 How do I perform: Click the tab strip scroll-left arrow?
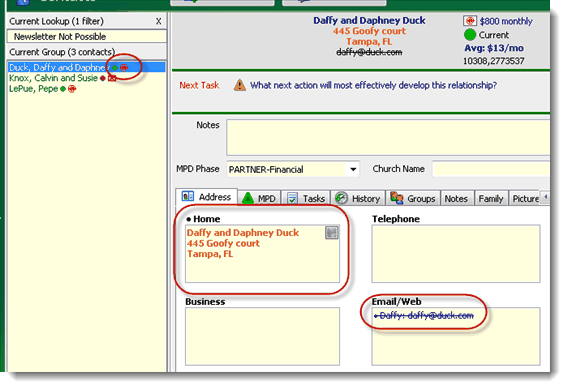point(545,197)
